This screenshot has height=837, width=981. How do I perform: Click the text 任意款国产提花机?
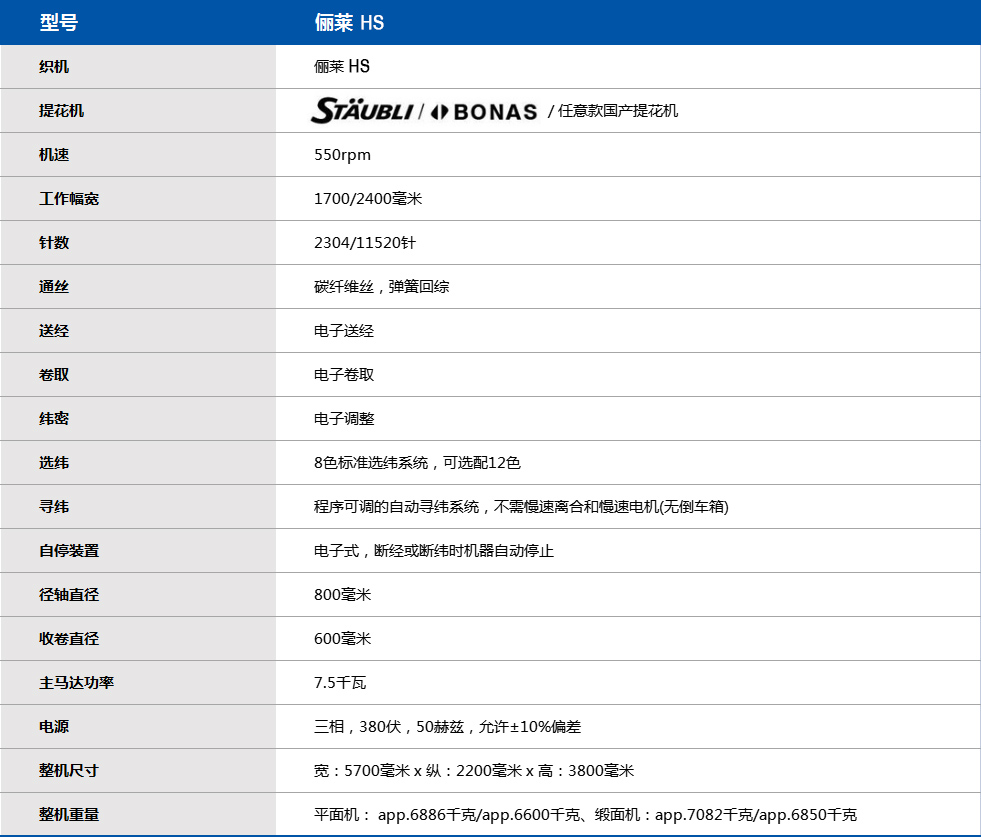coord(618,111)
